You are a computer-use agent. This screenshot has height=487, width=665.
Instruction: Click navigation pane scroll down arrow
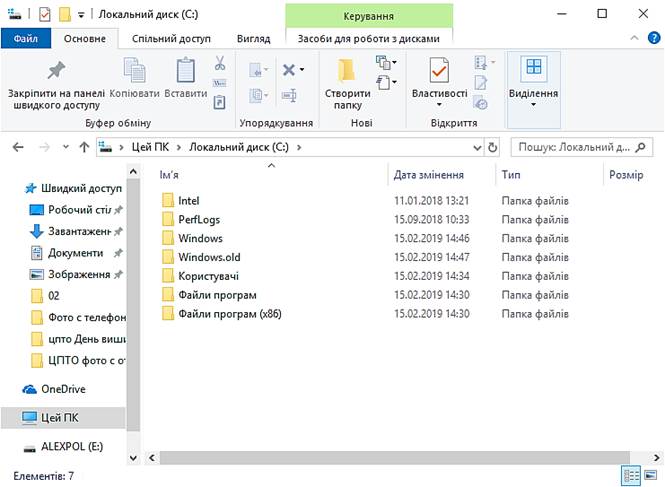[x=133, y=458]
